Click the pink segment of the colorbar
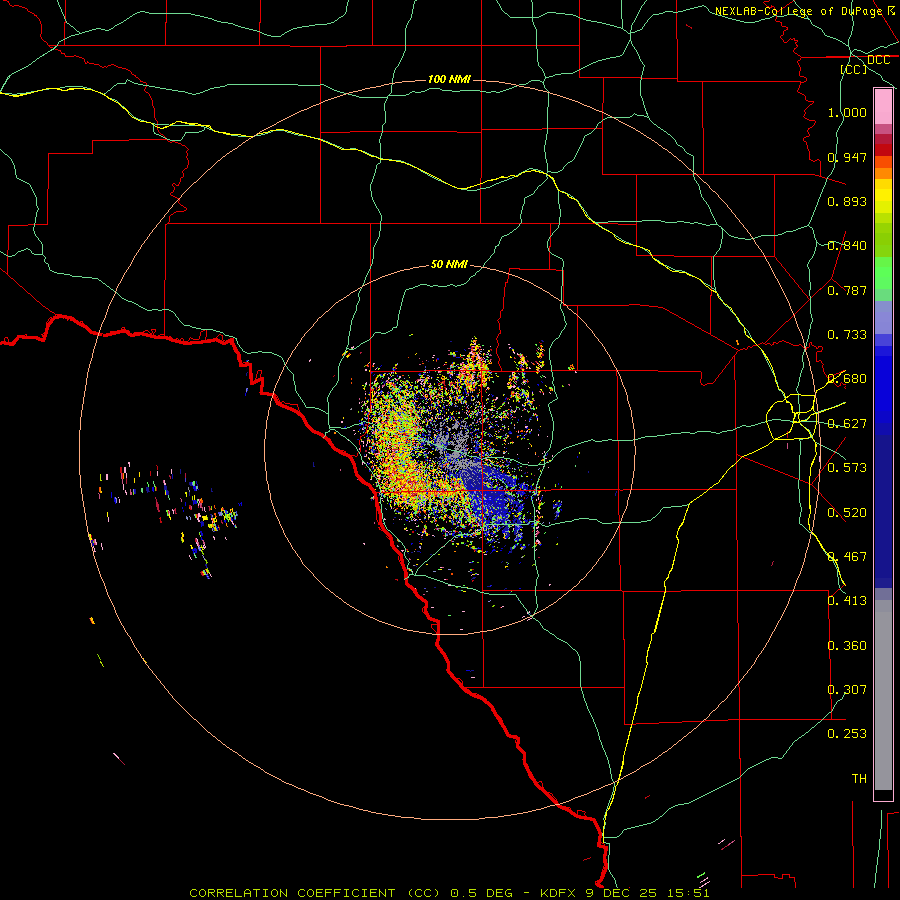 coord(883,107)
